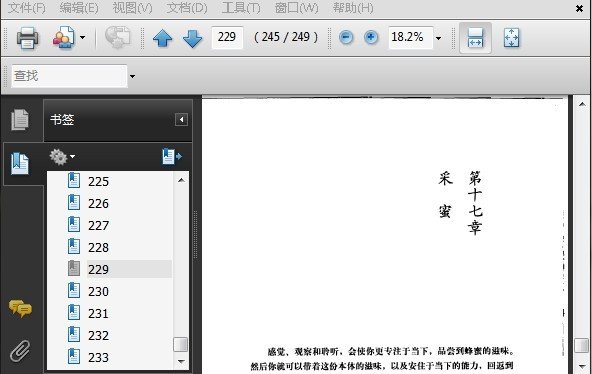Collapse the bookmarks panel with arrow button
The height and width of the screenshot is (374, 592).
[181, 120]
